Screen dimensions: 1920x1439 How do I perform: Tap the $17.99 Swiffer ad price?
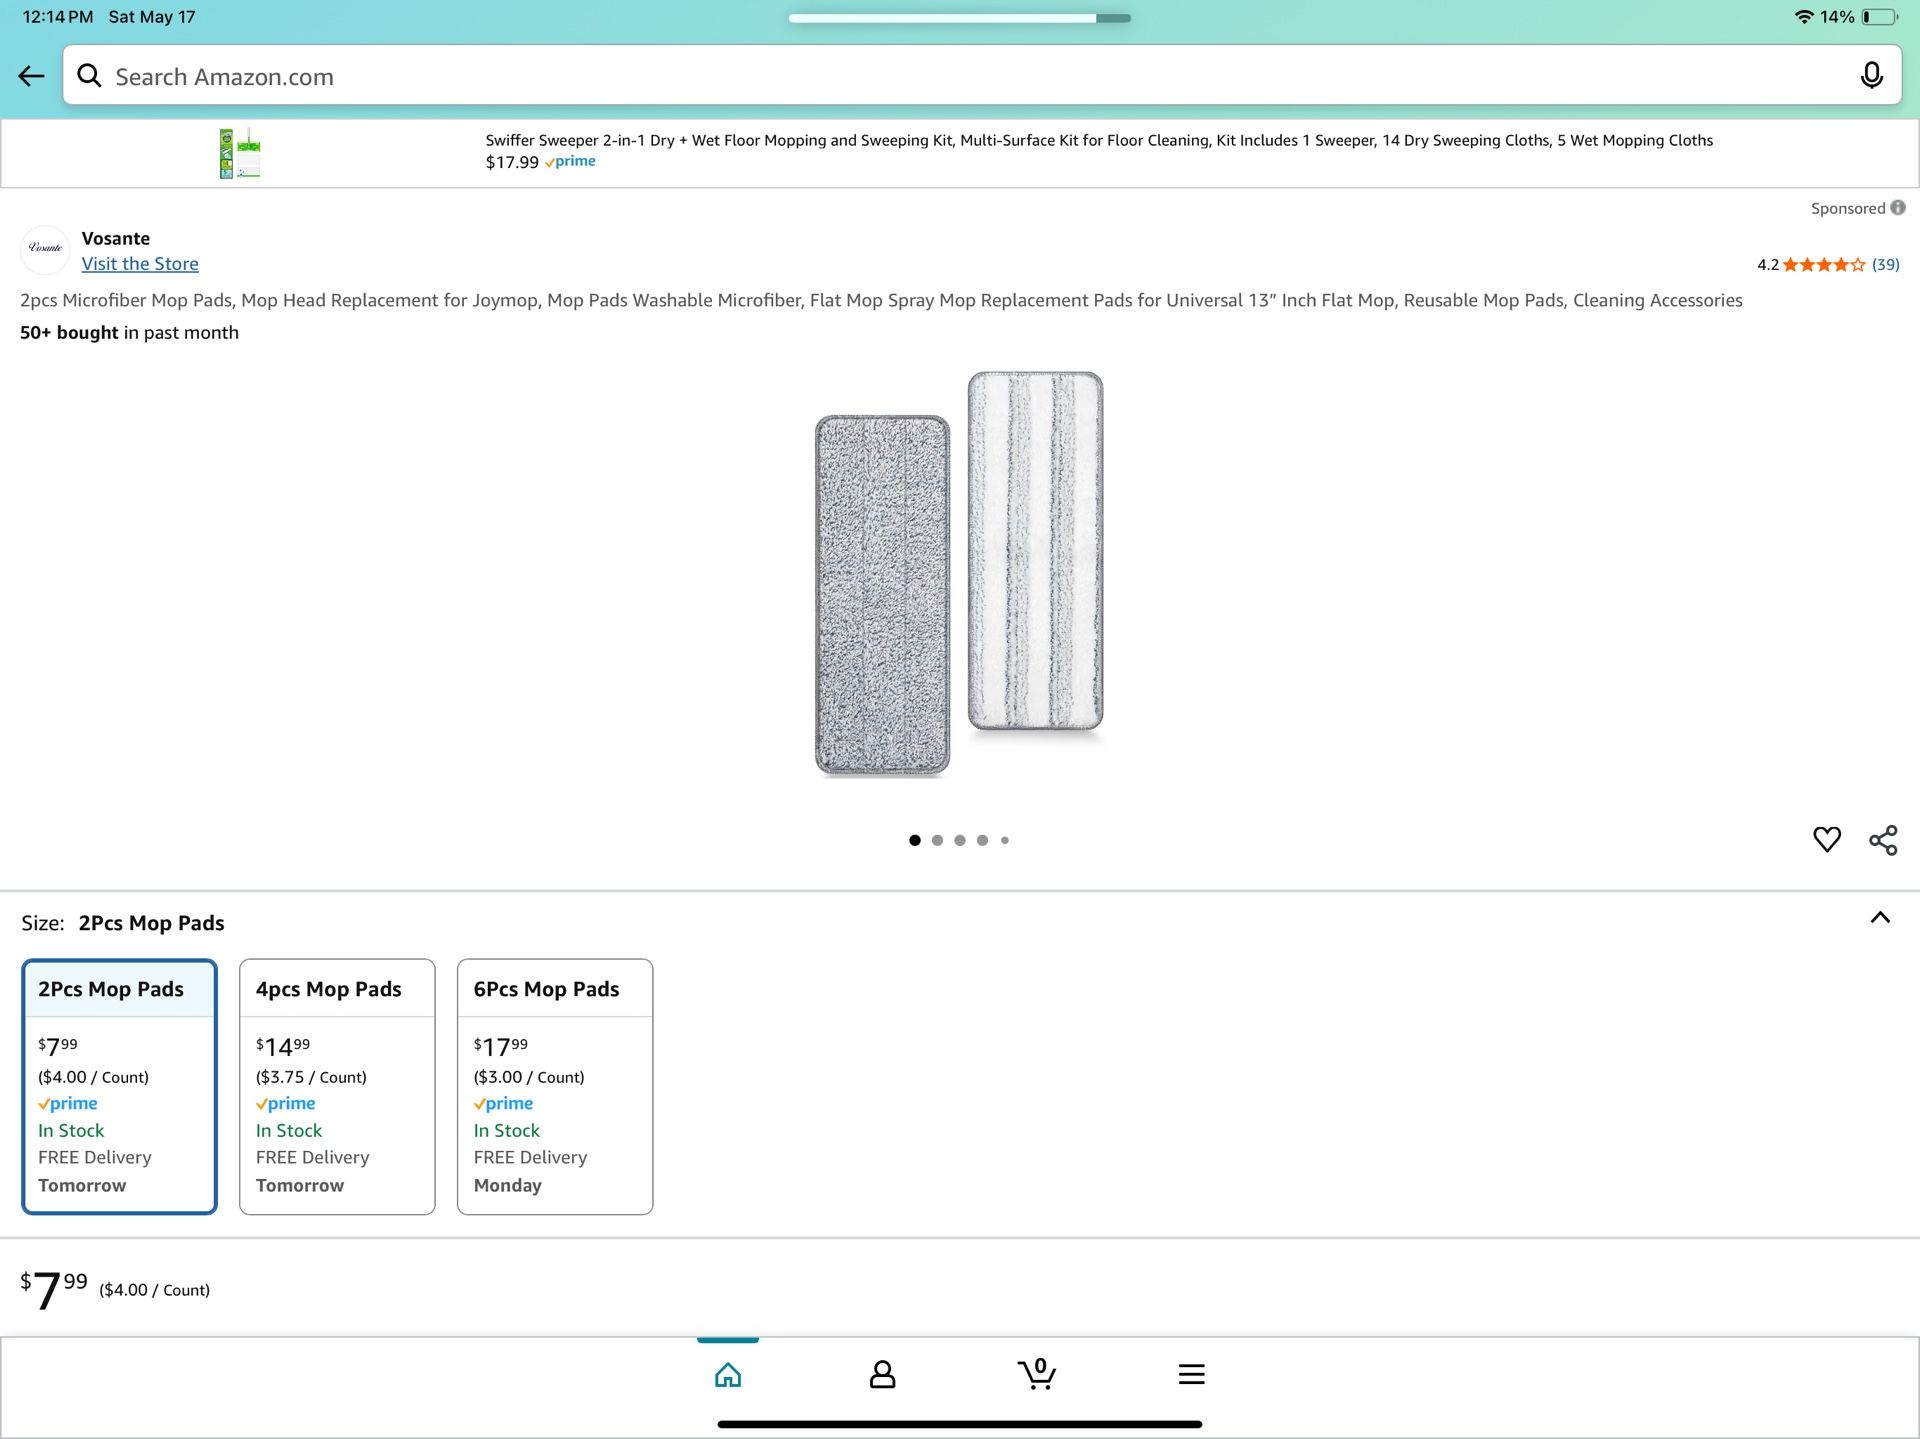coord(512,162)
